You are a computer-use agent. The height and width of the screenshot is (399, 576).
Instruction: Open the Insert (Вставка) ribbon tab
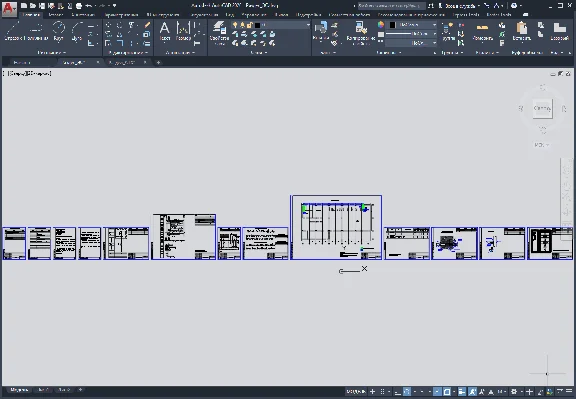point(56,15)
